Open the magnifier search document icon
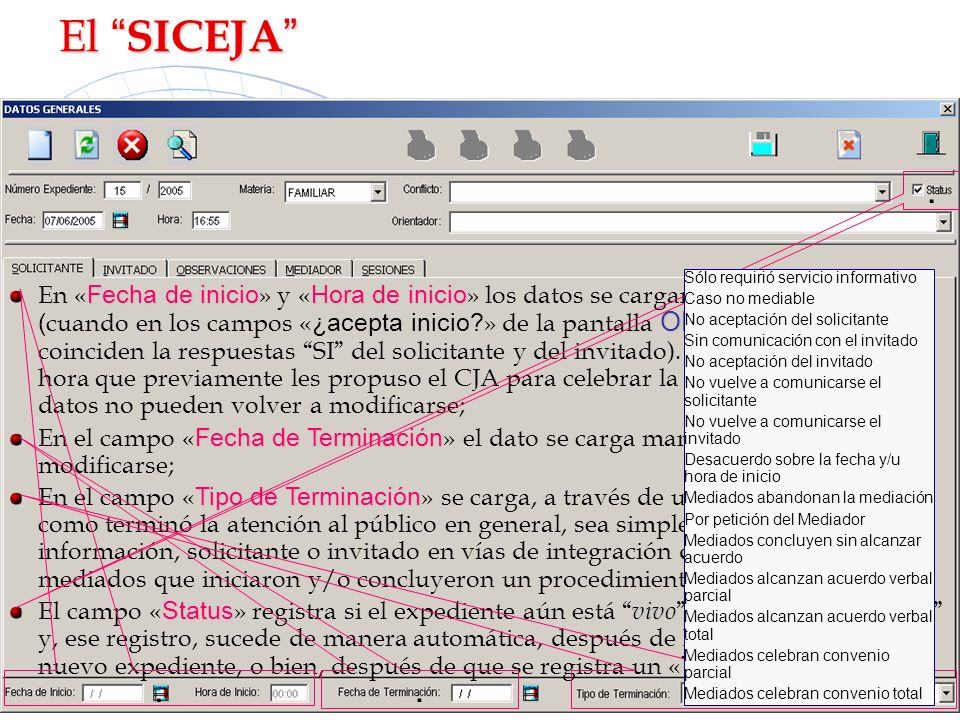Viewport: 960px width, 720px height. pyautogui.click(x=182, y=146)
